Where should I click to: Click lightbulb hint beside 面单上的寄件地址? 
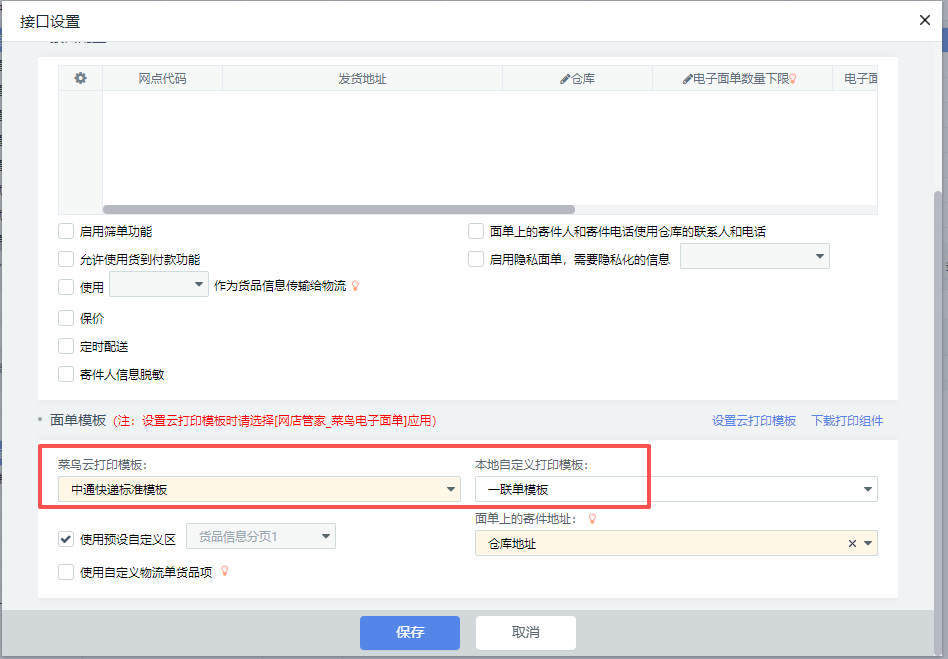591,519
